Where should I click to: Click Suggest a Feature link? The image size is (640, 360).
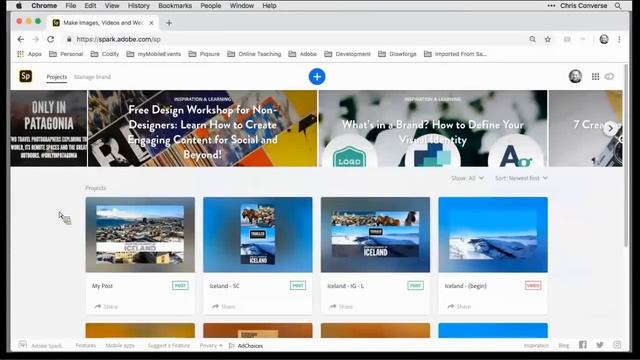click(169, 346)
